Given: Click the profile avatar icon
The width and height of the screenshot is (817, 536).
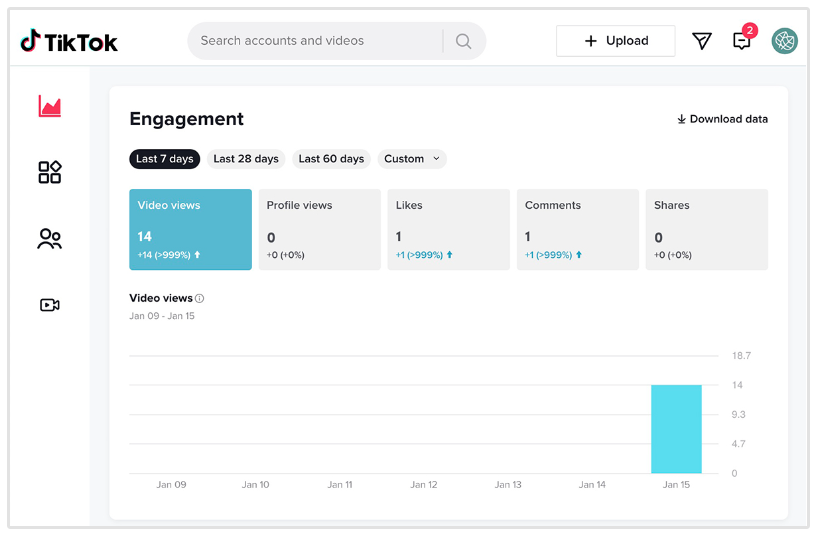Looking at the screenshot, I should tap(785, 41).
